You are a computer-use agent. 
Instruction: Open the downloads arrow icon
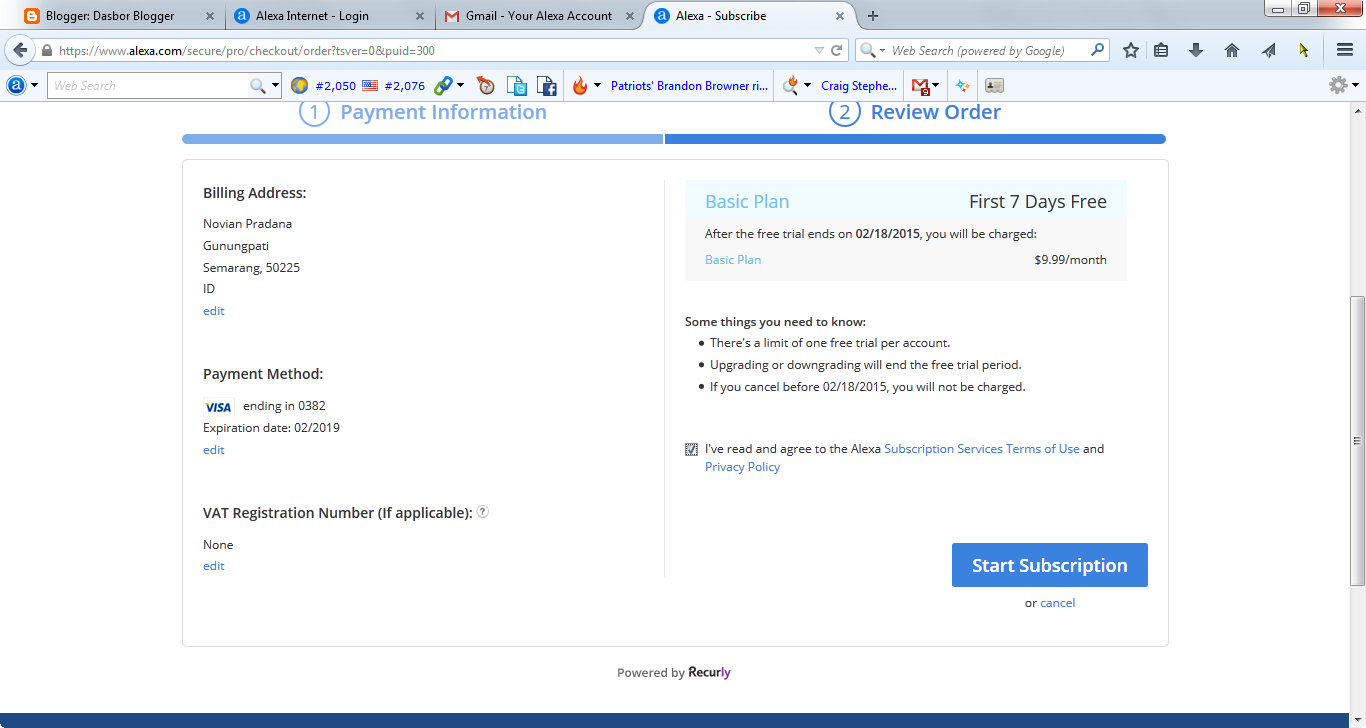coord(1196,50)
